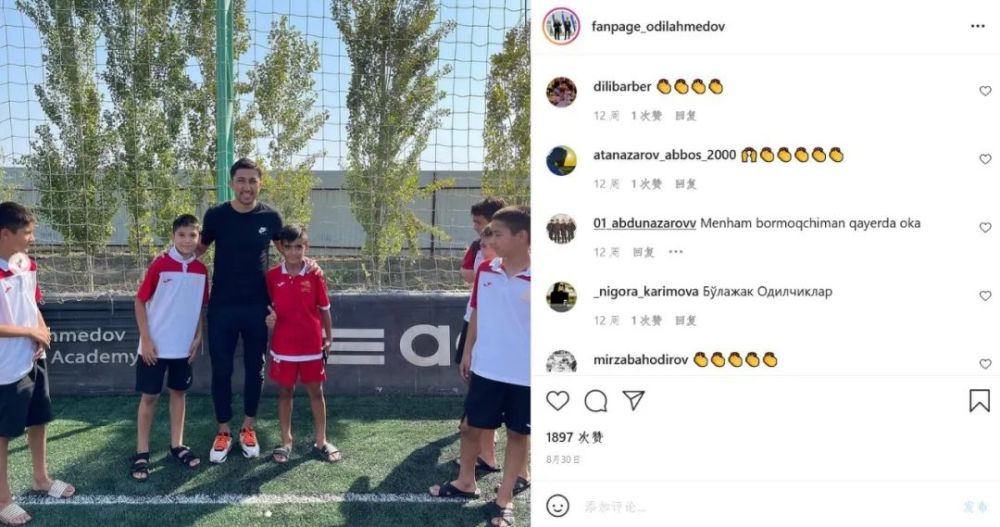Image resolution: width=1000 pixels, height=527 pixels.
Task: Reply to dilibarber's comment
Action: 686,116
